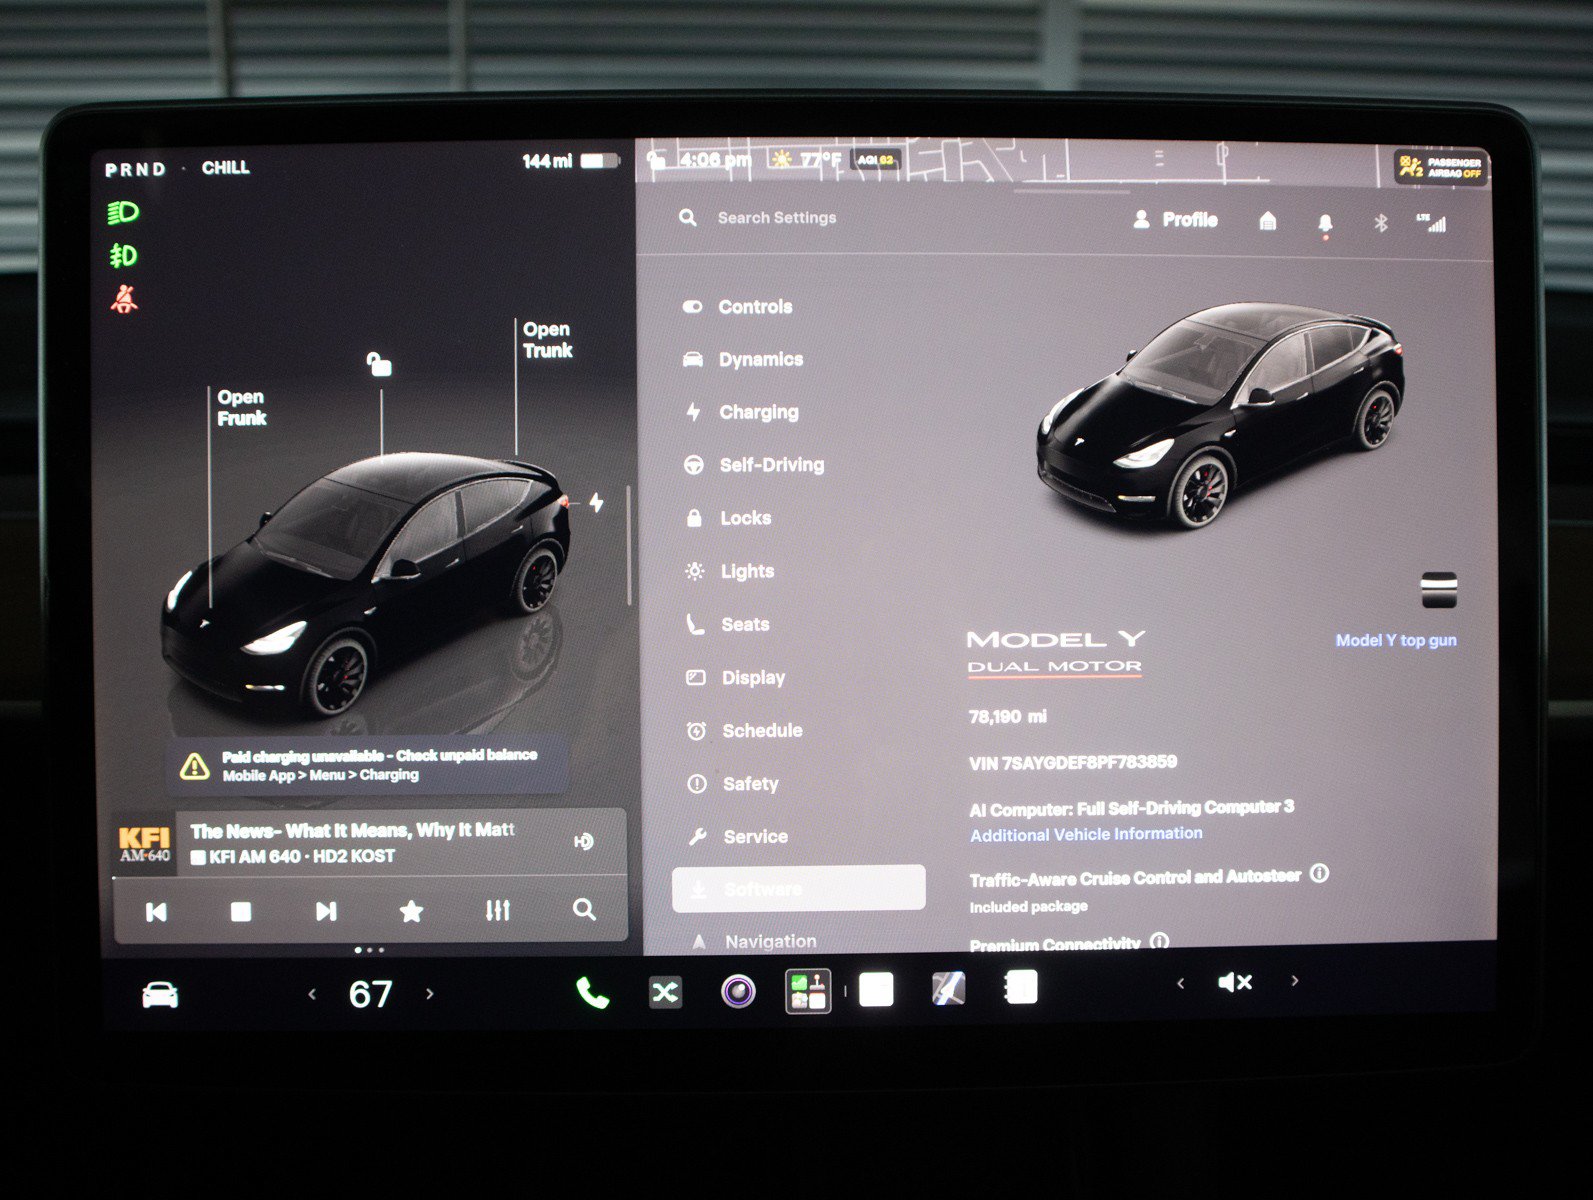The image size is (1593, 1200).
Task: Open the Locks settings menu
Action: pyautogui.click(x=729, y=518)
